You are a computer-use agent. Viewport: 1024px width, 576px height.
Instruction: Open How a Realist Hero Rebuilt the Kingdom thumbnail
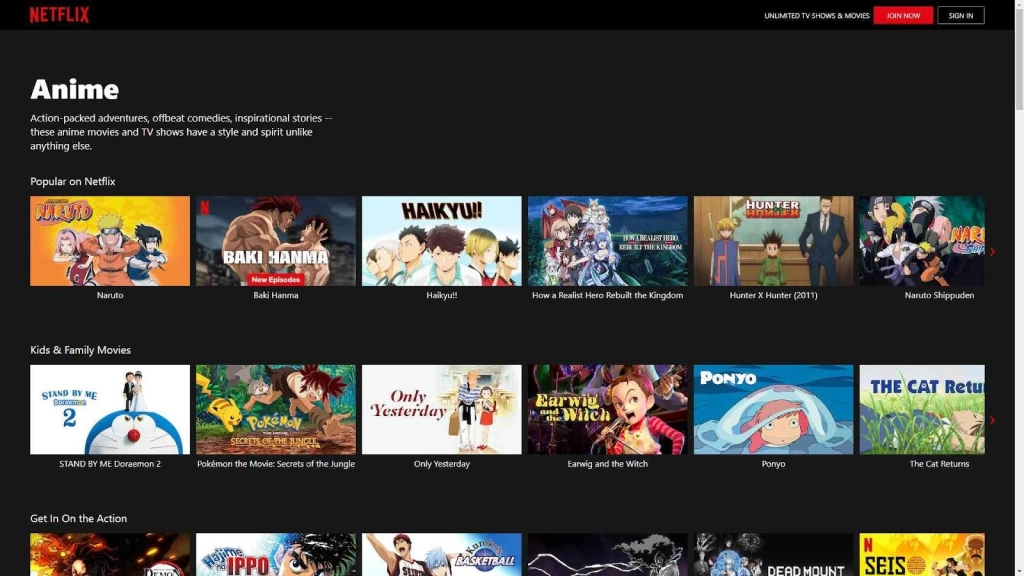607,241
